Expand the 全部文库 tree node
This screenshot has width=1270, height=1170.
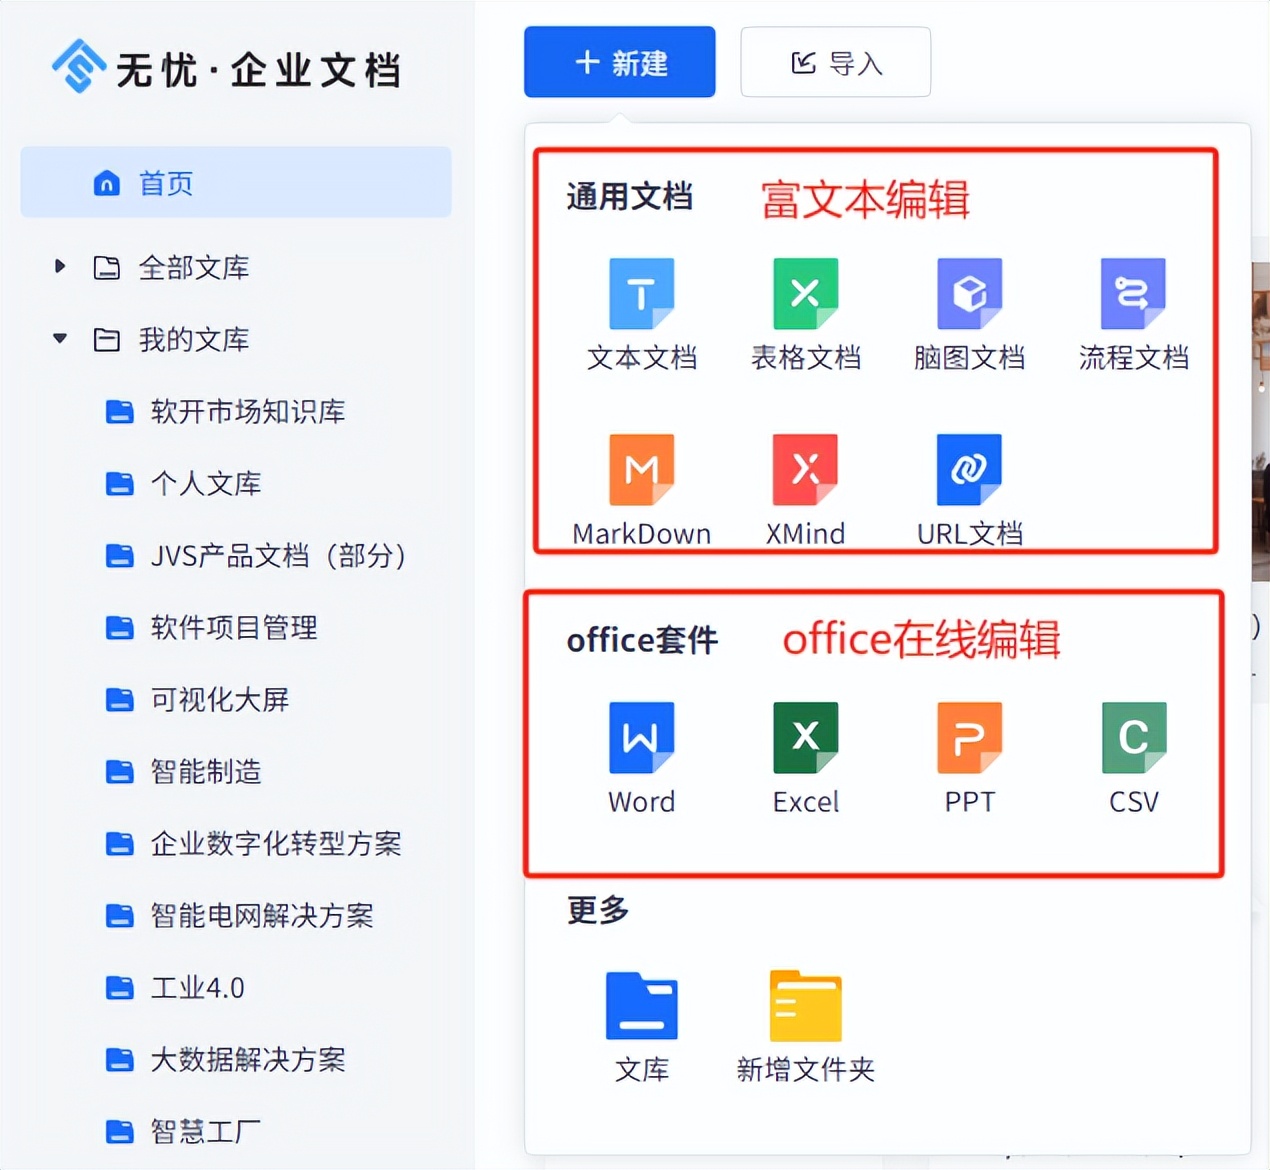click(x=60, y=266)
